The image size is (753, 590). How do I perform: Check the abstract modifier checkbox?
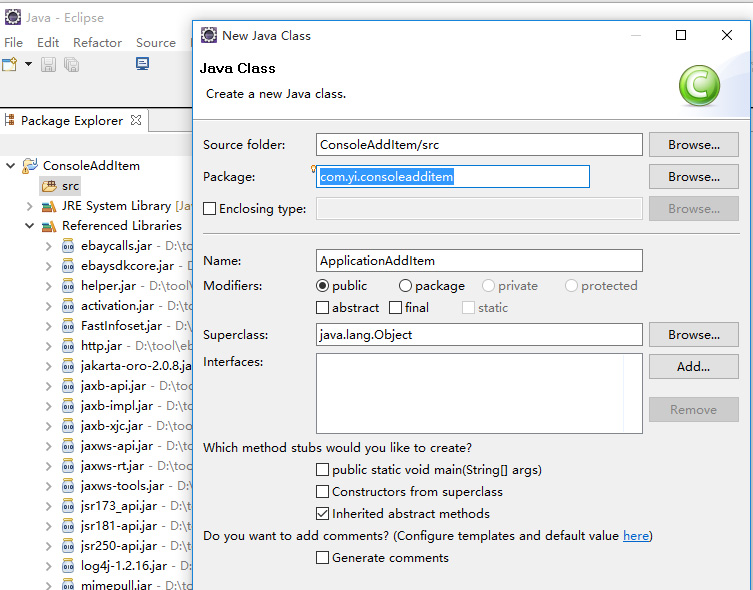[322, 308]
